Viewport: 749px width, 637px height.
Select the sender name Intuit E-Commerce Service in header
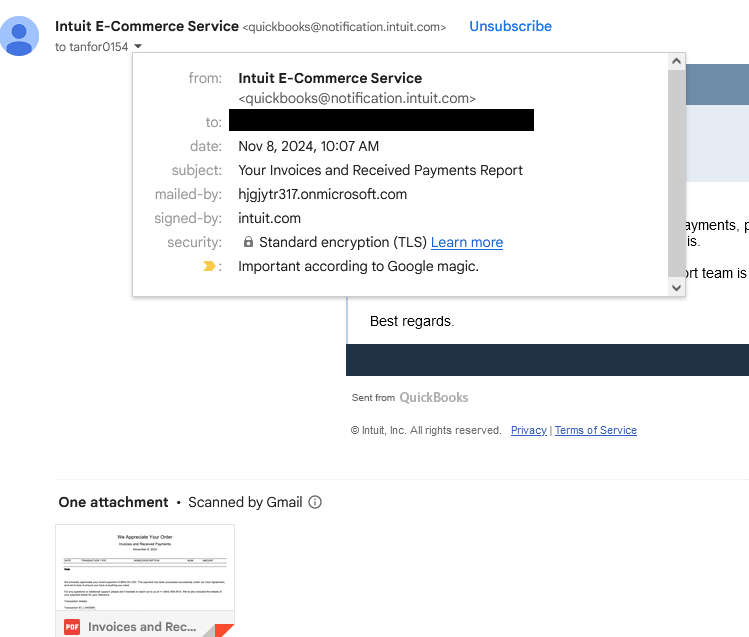click(147, 26)
